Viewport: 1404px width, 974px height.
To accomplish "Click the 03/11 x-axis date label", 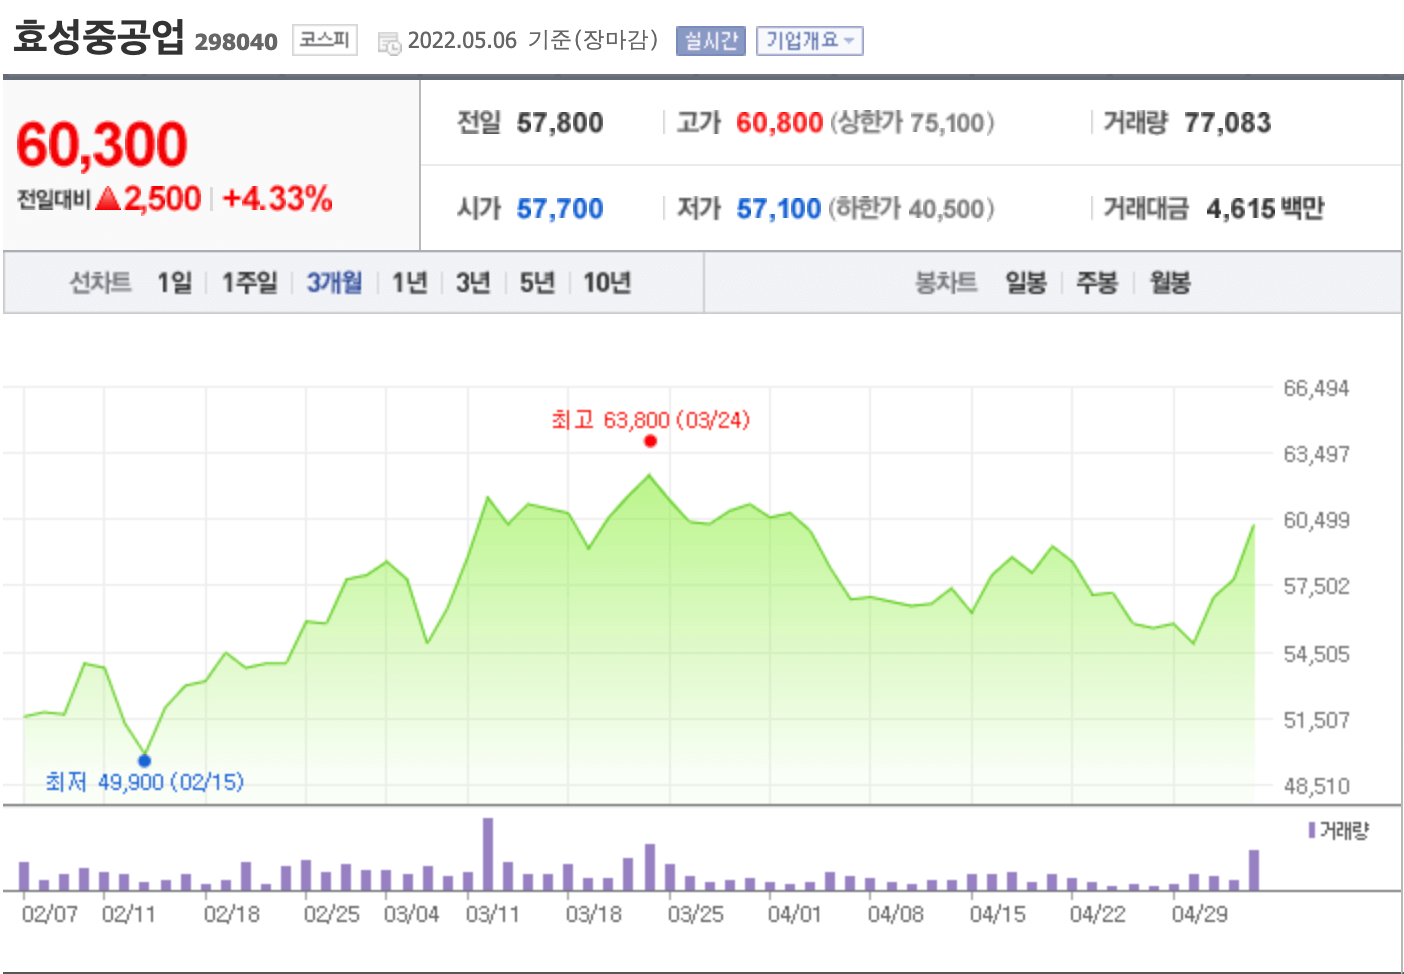I will (x=493, y=914).
